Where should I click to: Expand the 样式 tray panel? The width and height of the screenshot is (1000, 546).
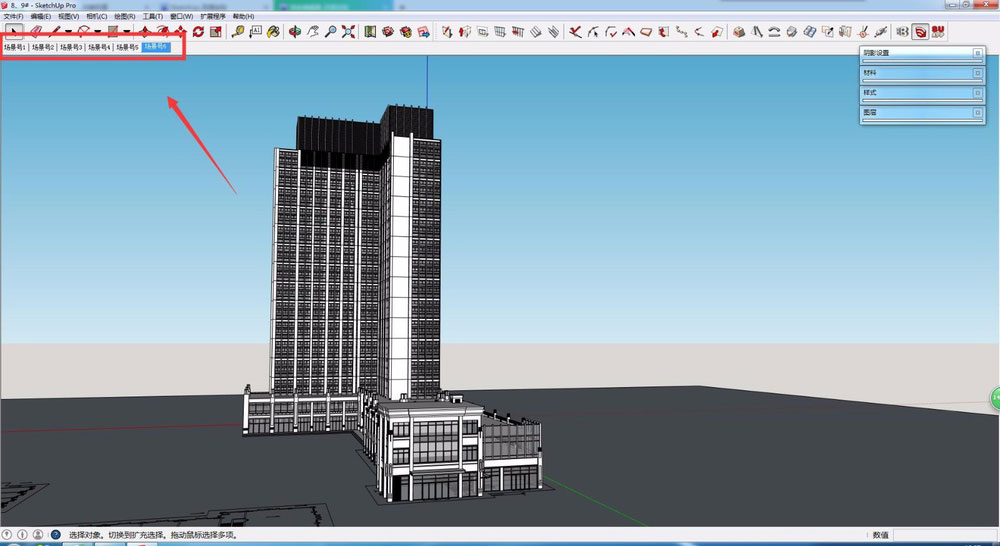click(x=976, y=93)
